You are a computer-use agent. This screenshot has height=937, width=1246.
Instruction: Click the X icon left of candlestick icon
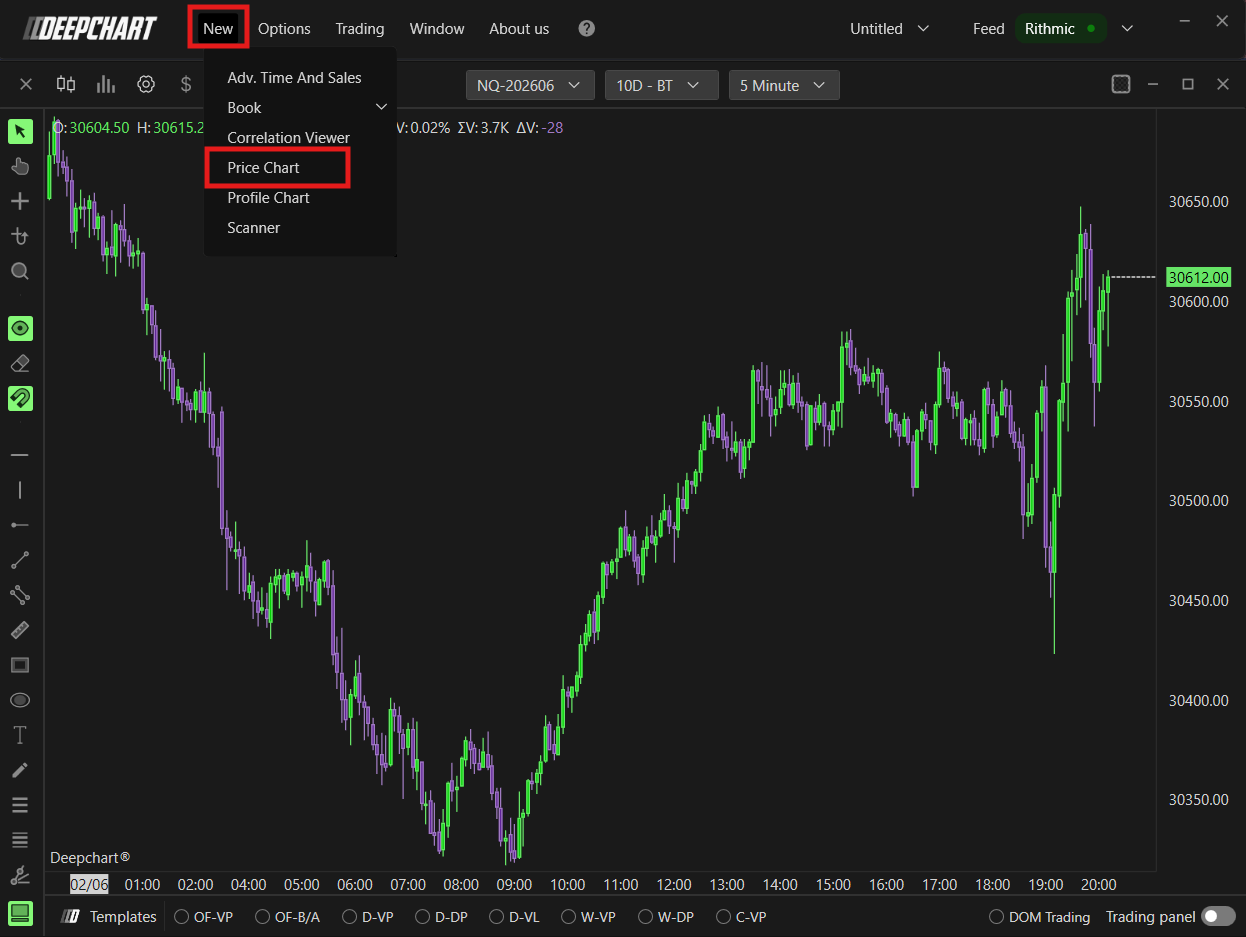26,85
